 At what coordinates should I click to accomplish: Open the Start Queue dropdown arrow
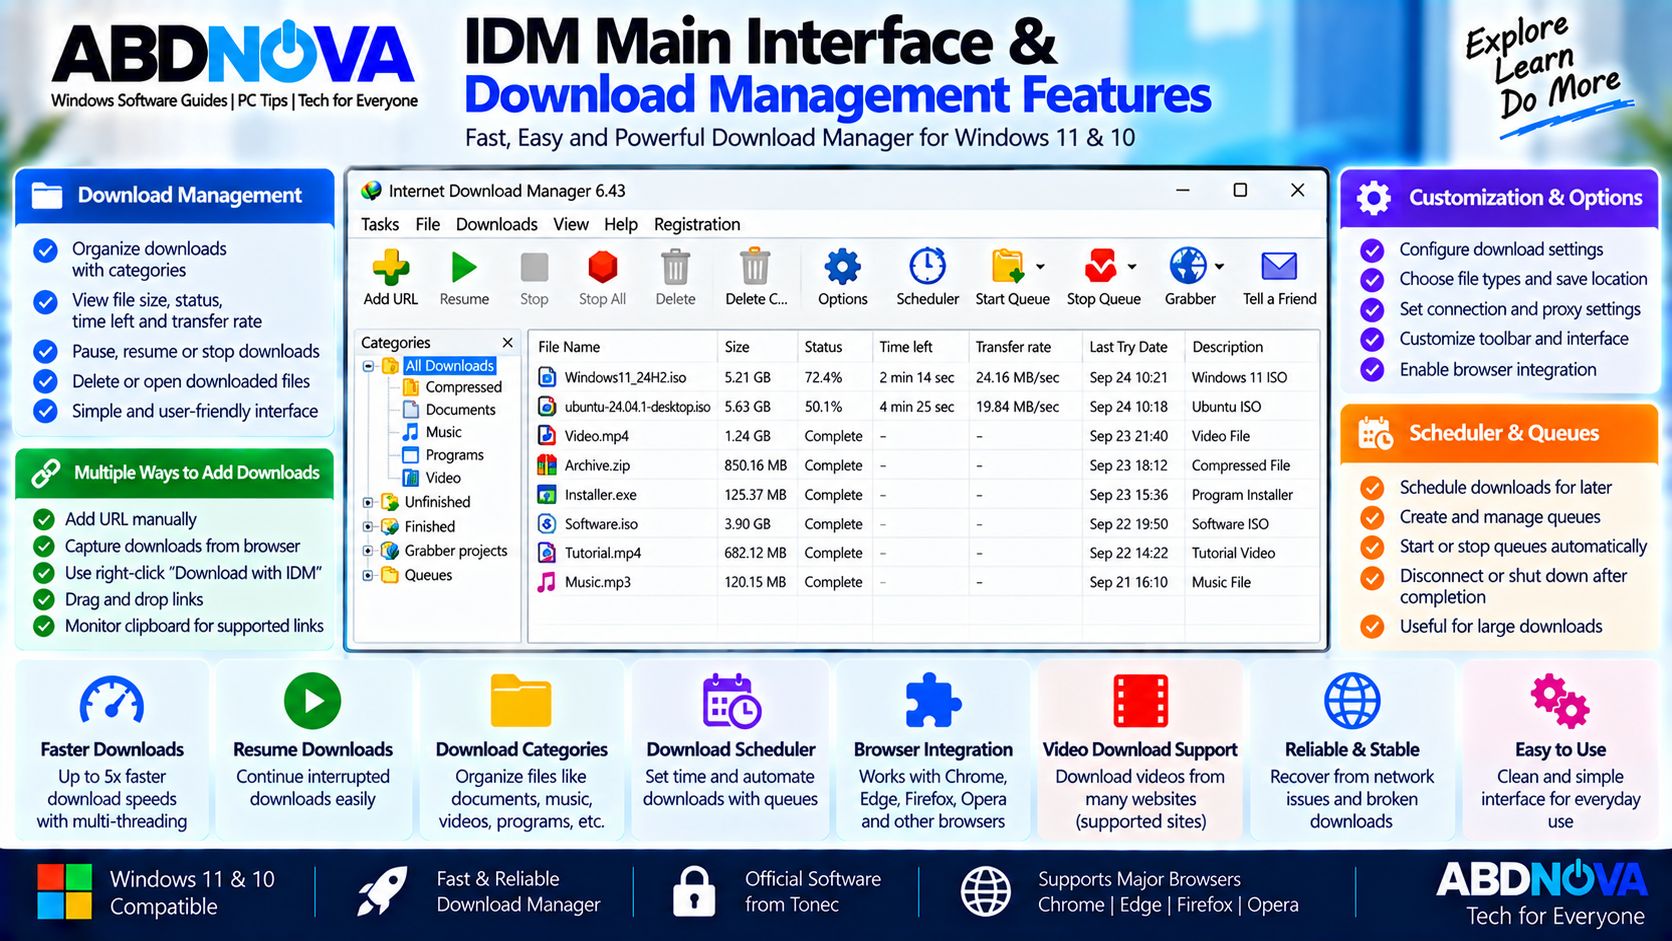(1040, 267)
